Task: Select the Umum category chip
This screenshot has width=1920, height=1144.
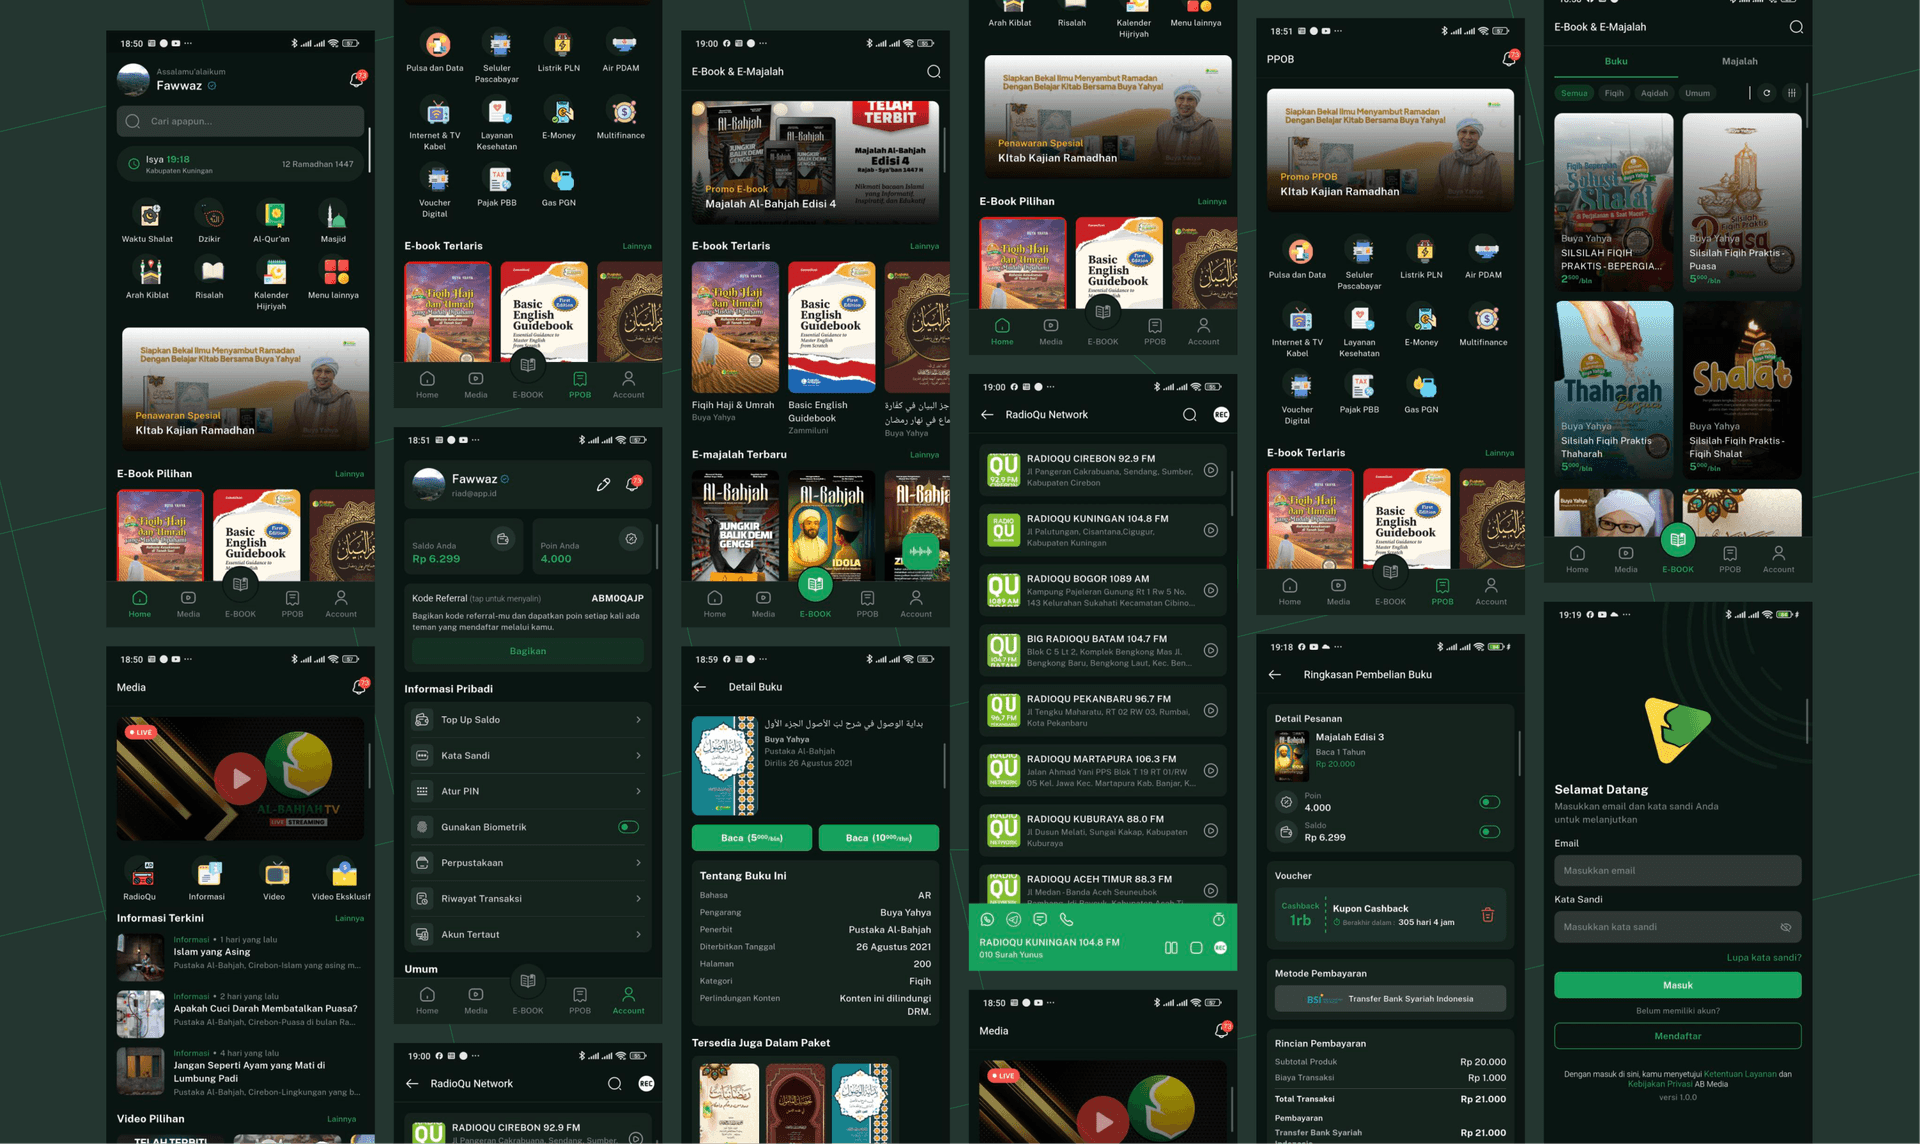Action: click(1697, 93)
